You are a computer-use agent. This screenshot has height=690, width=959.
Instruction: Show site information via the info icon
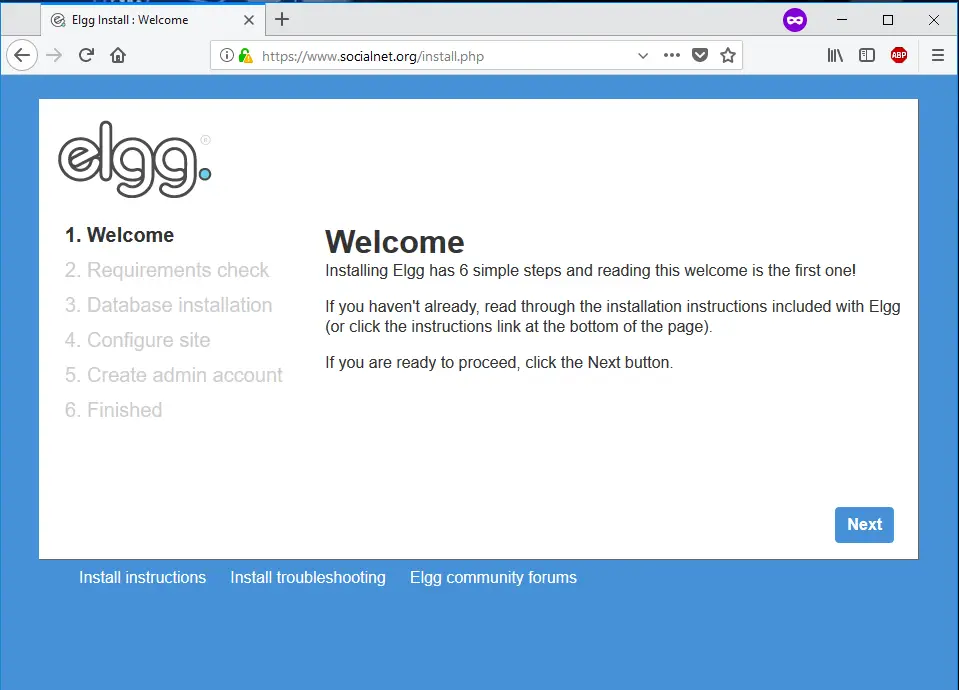pyautogui.click(x=227, y=56)
